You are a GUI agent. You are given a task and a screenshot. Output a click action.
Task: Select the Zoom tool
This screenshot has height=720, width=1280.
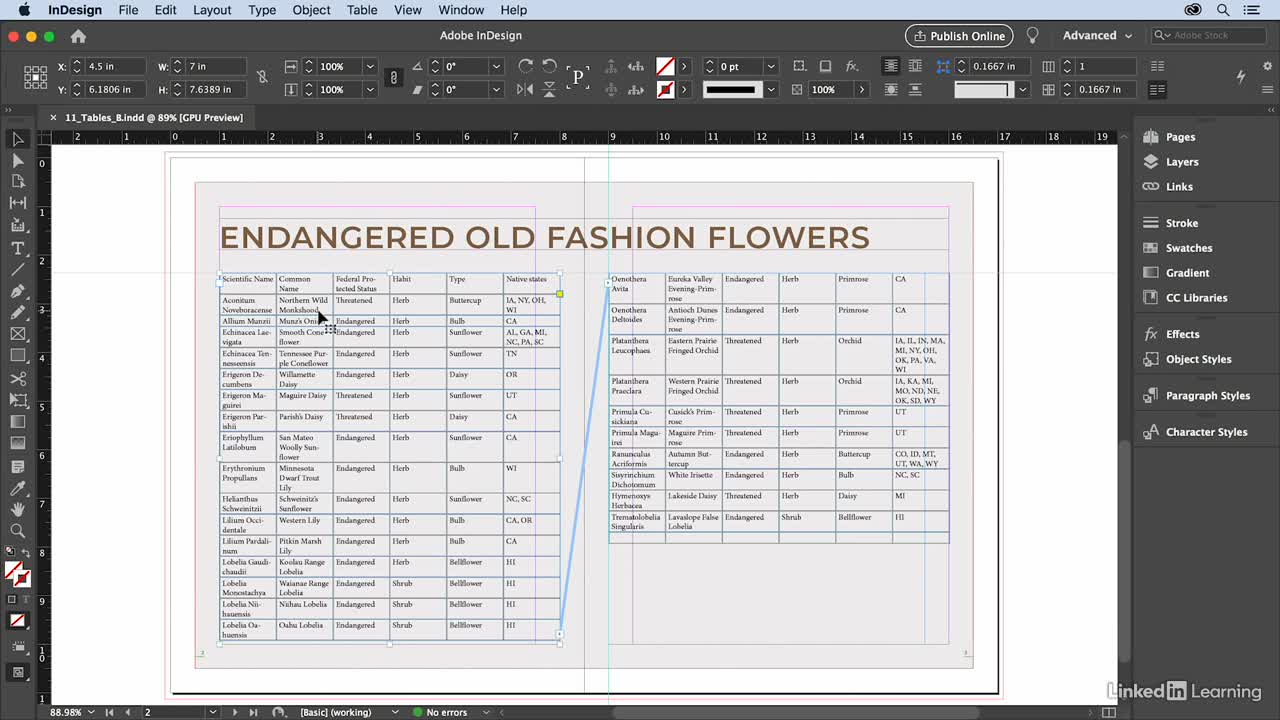17,531
